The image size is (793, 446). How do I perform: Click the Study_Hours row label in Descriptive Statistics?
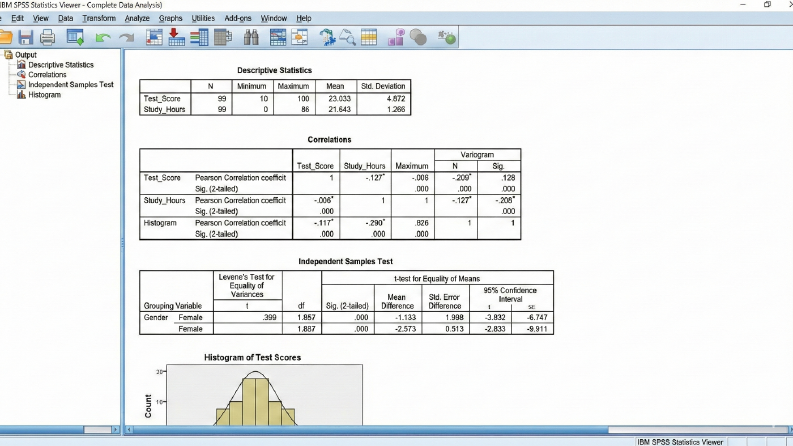(164, 109)
